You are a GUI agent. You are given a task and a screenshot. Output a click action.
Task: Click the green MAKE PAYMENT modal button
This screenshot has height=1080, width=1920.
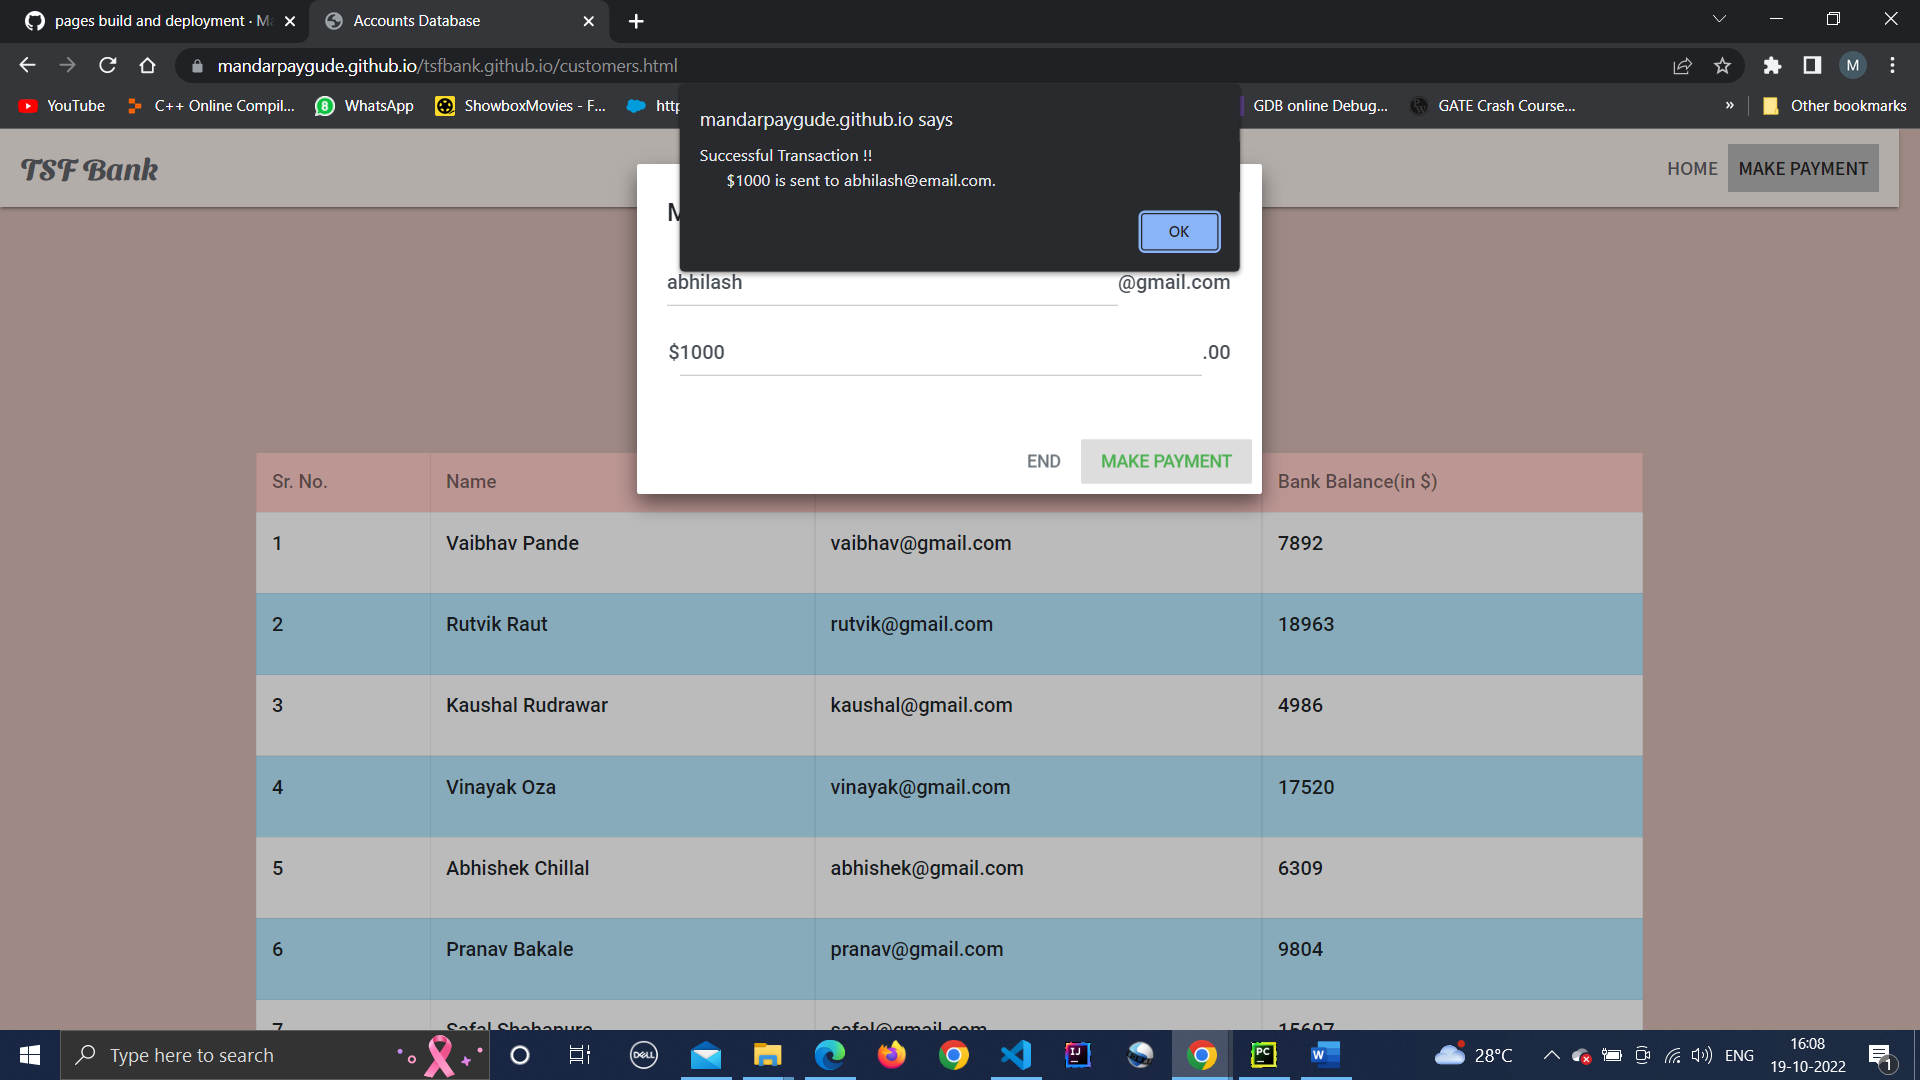tap(1166, 461)
